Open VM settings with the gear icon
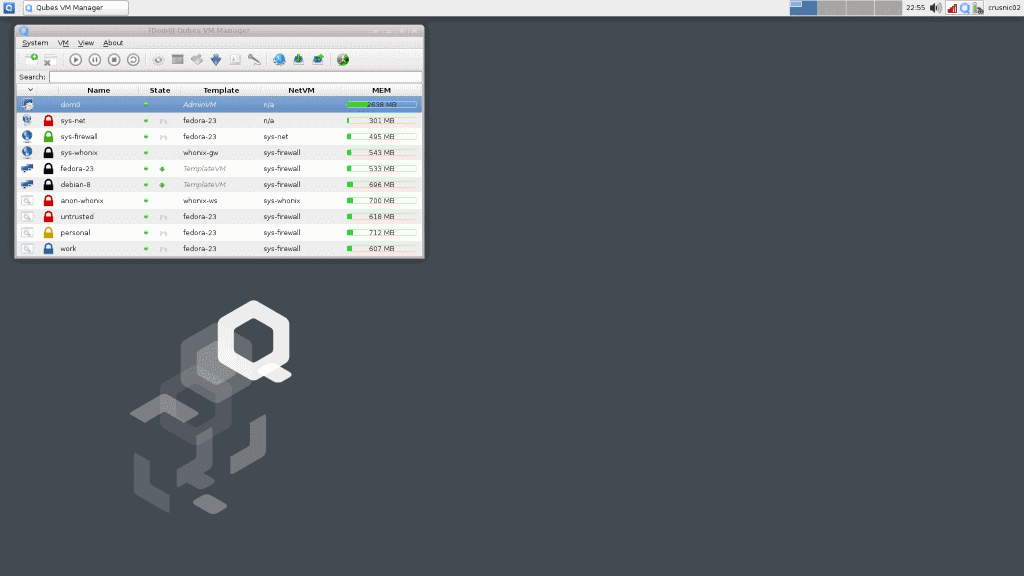 (x=158, y=59)
